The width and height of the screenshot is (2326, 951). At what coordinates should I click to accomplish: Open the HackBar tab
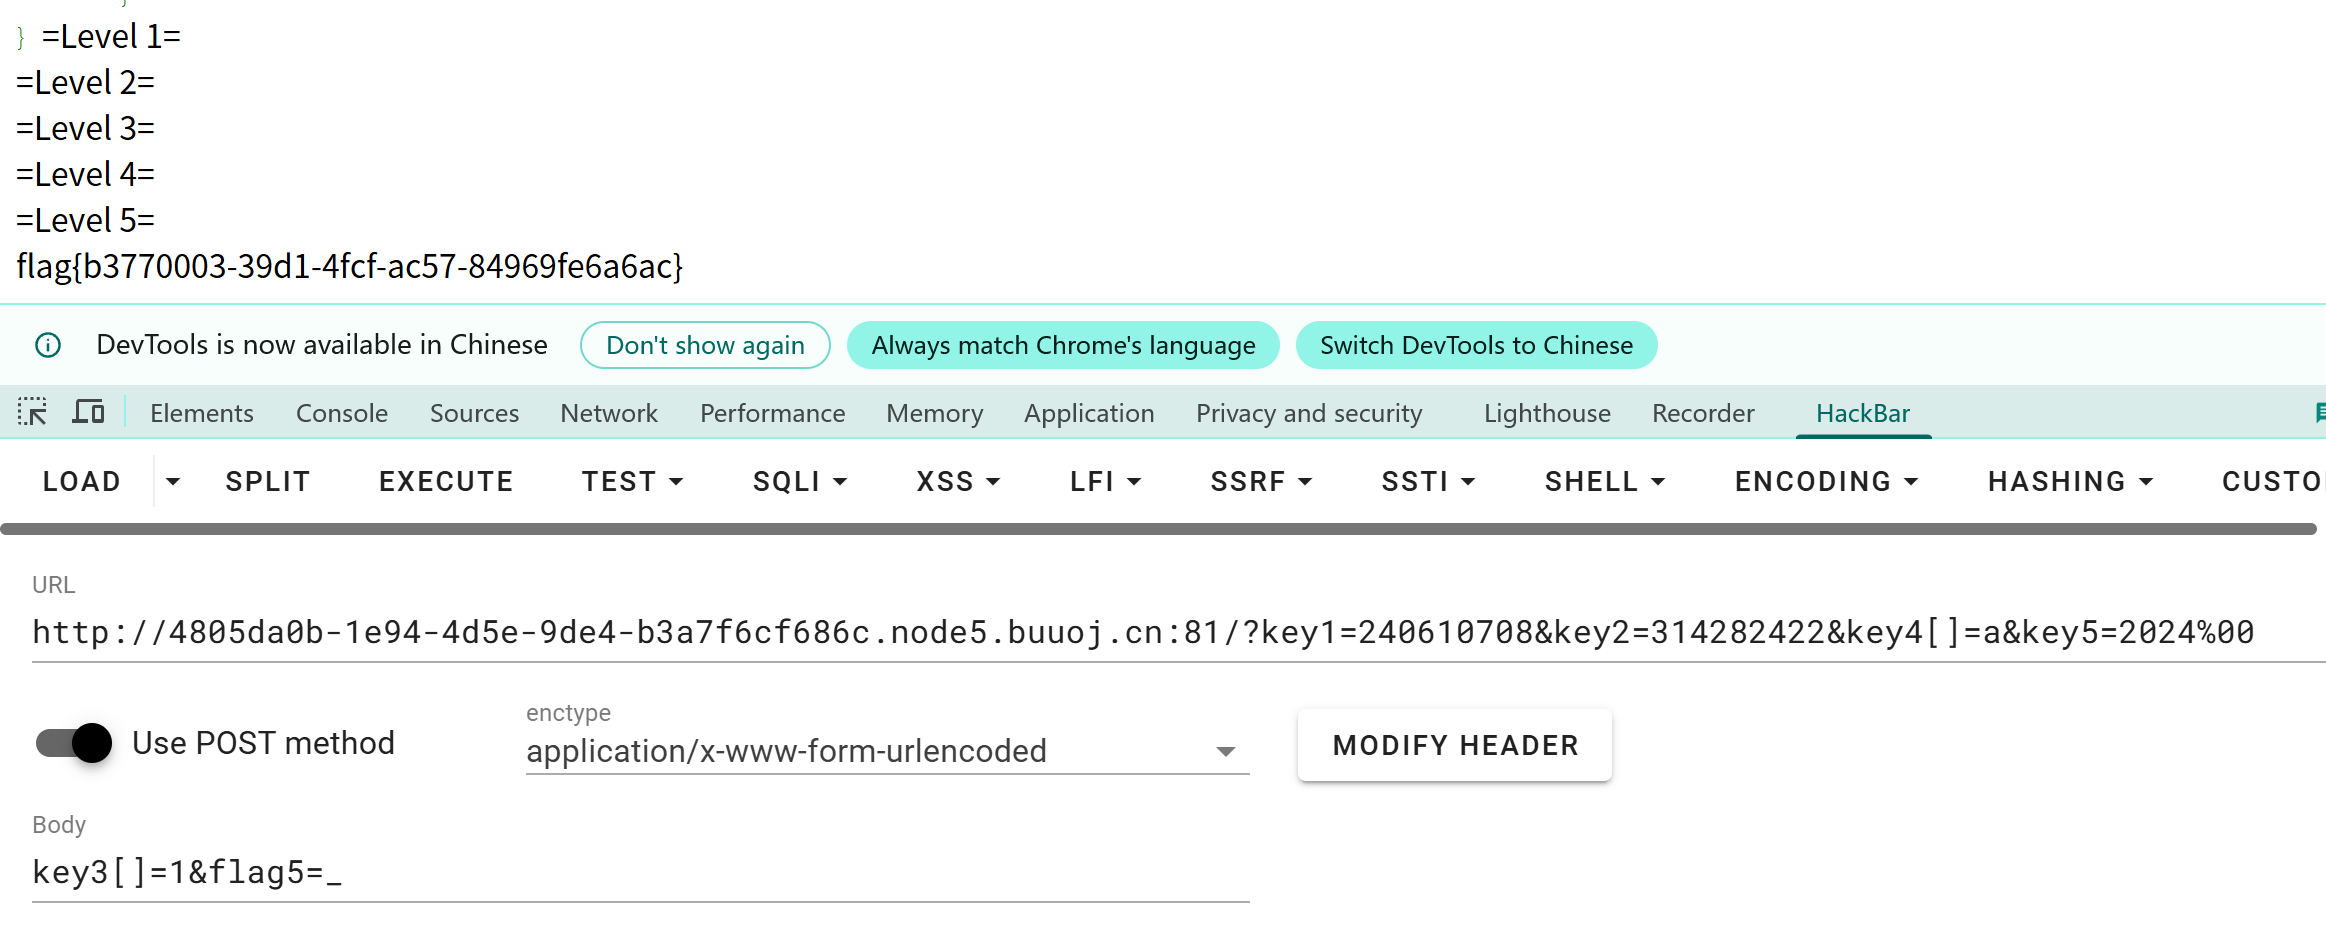click(x=1862, y=413)
